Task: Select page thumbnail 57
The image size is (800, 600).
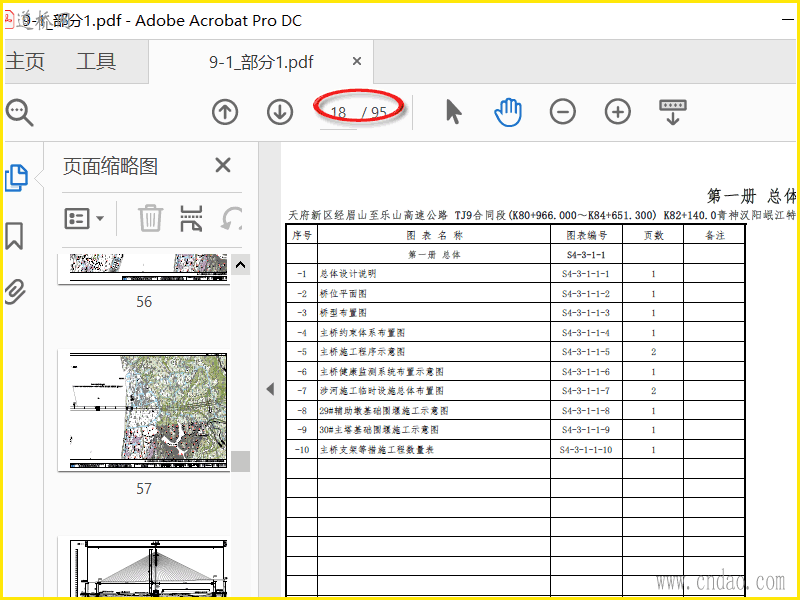Action: click(x=143, y=410)
